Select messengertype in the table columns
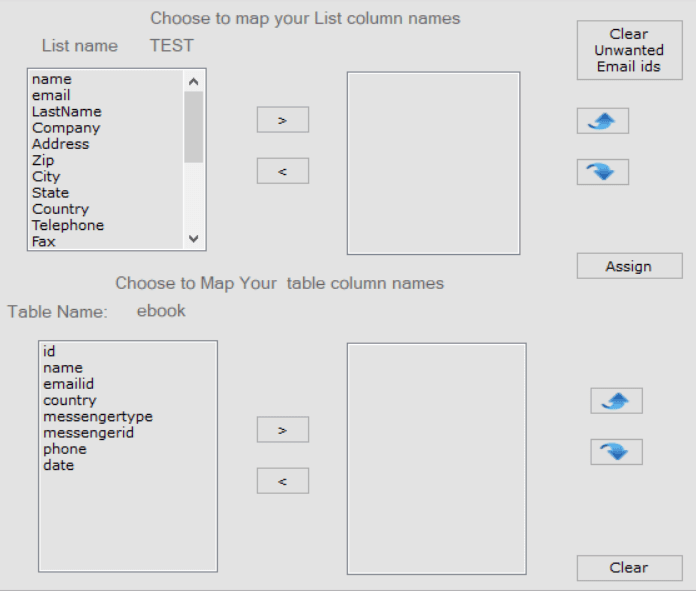The image size is (696, 591). coord(98,416)
